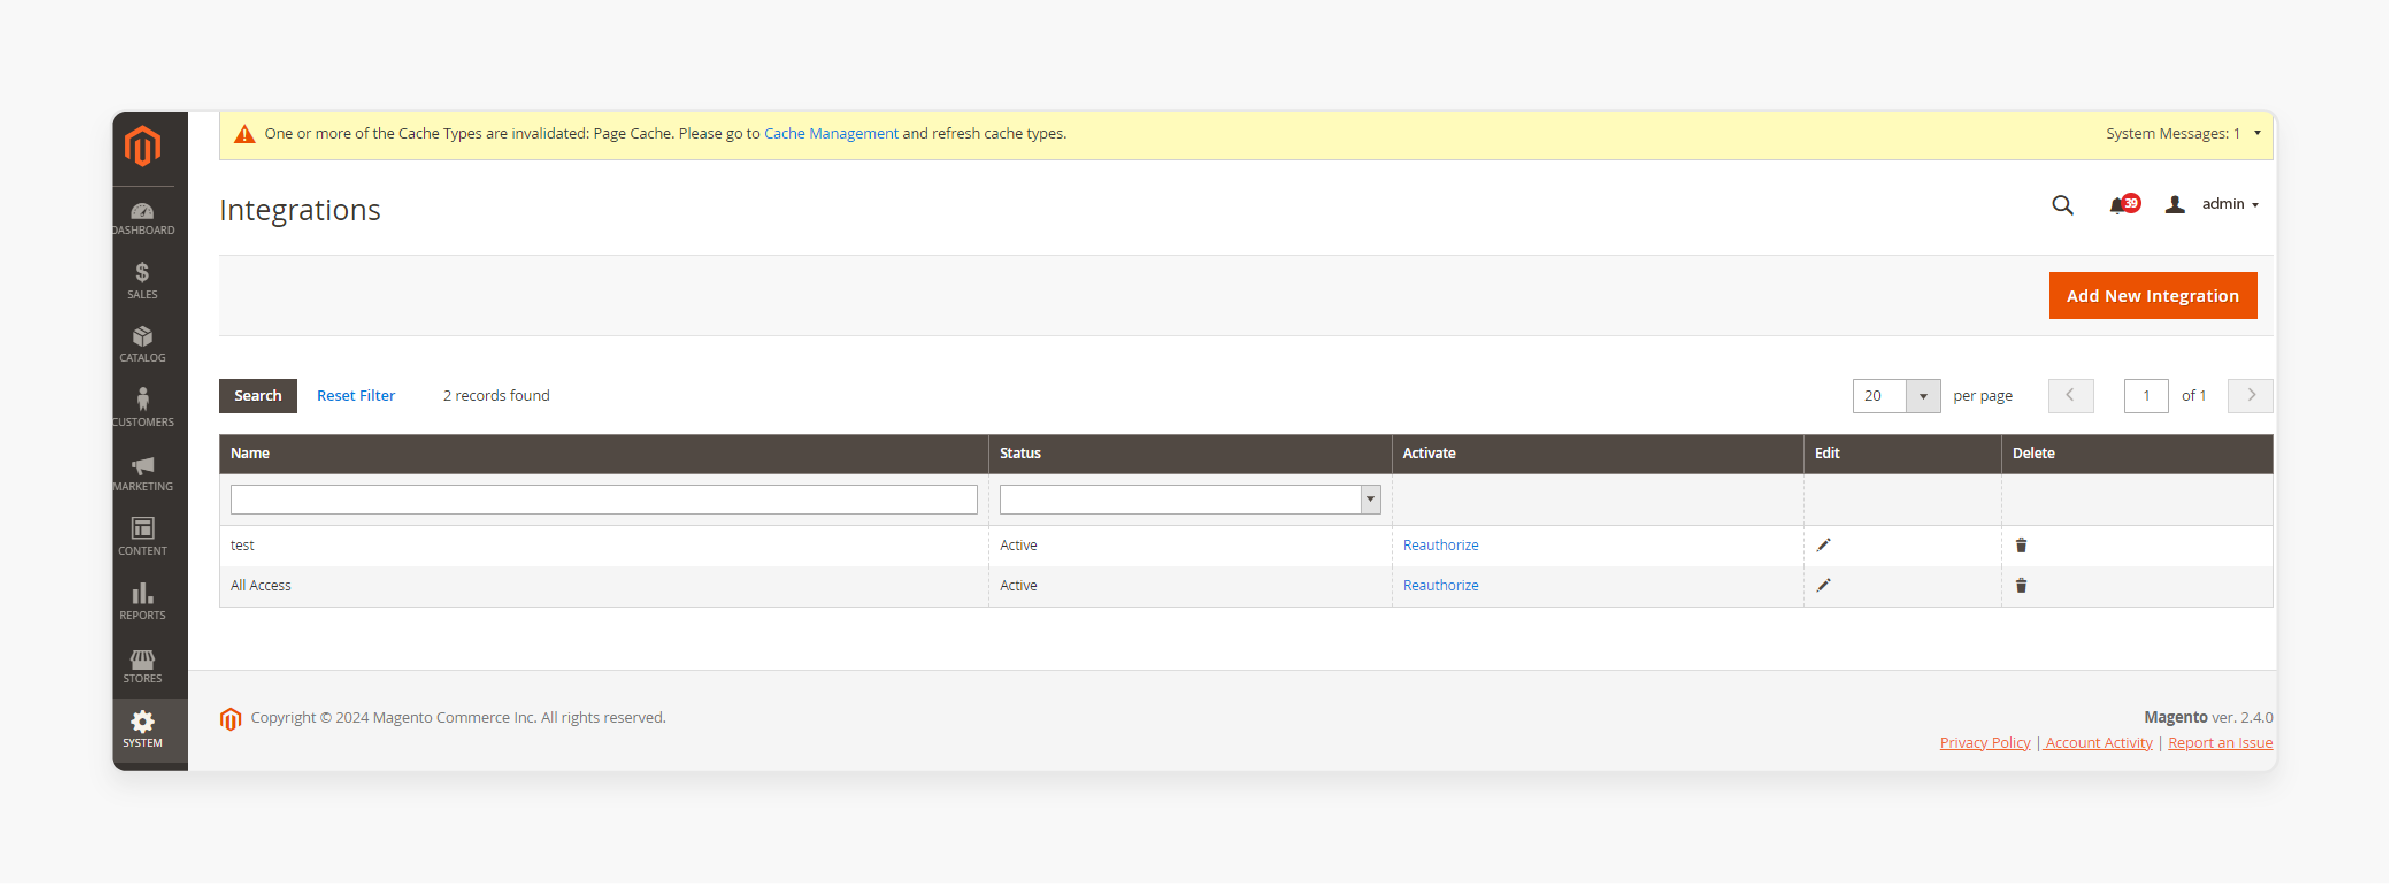
Task: Click the Name filter input field
Action: (x=604, y=499)
